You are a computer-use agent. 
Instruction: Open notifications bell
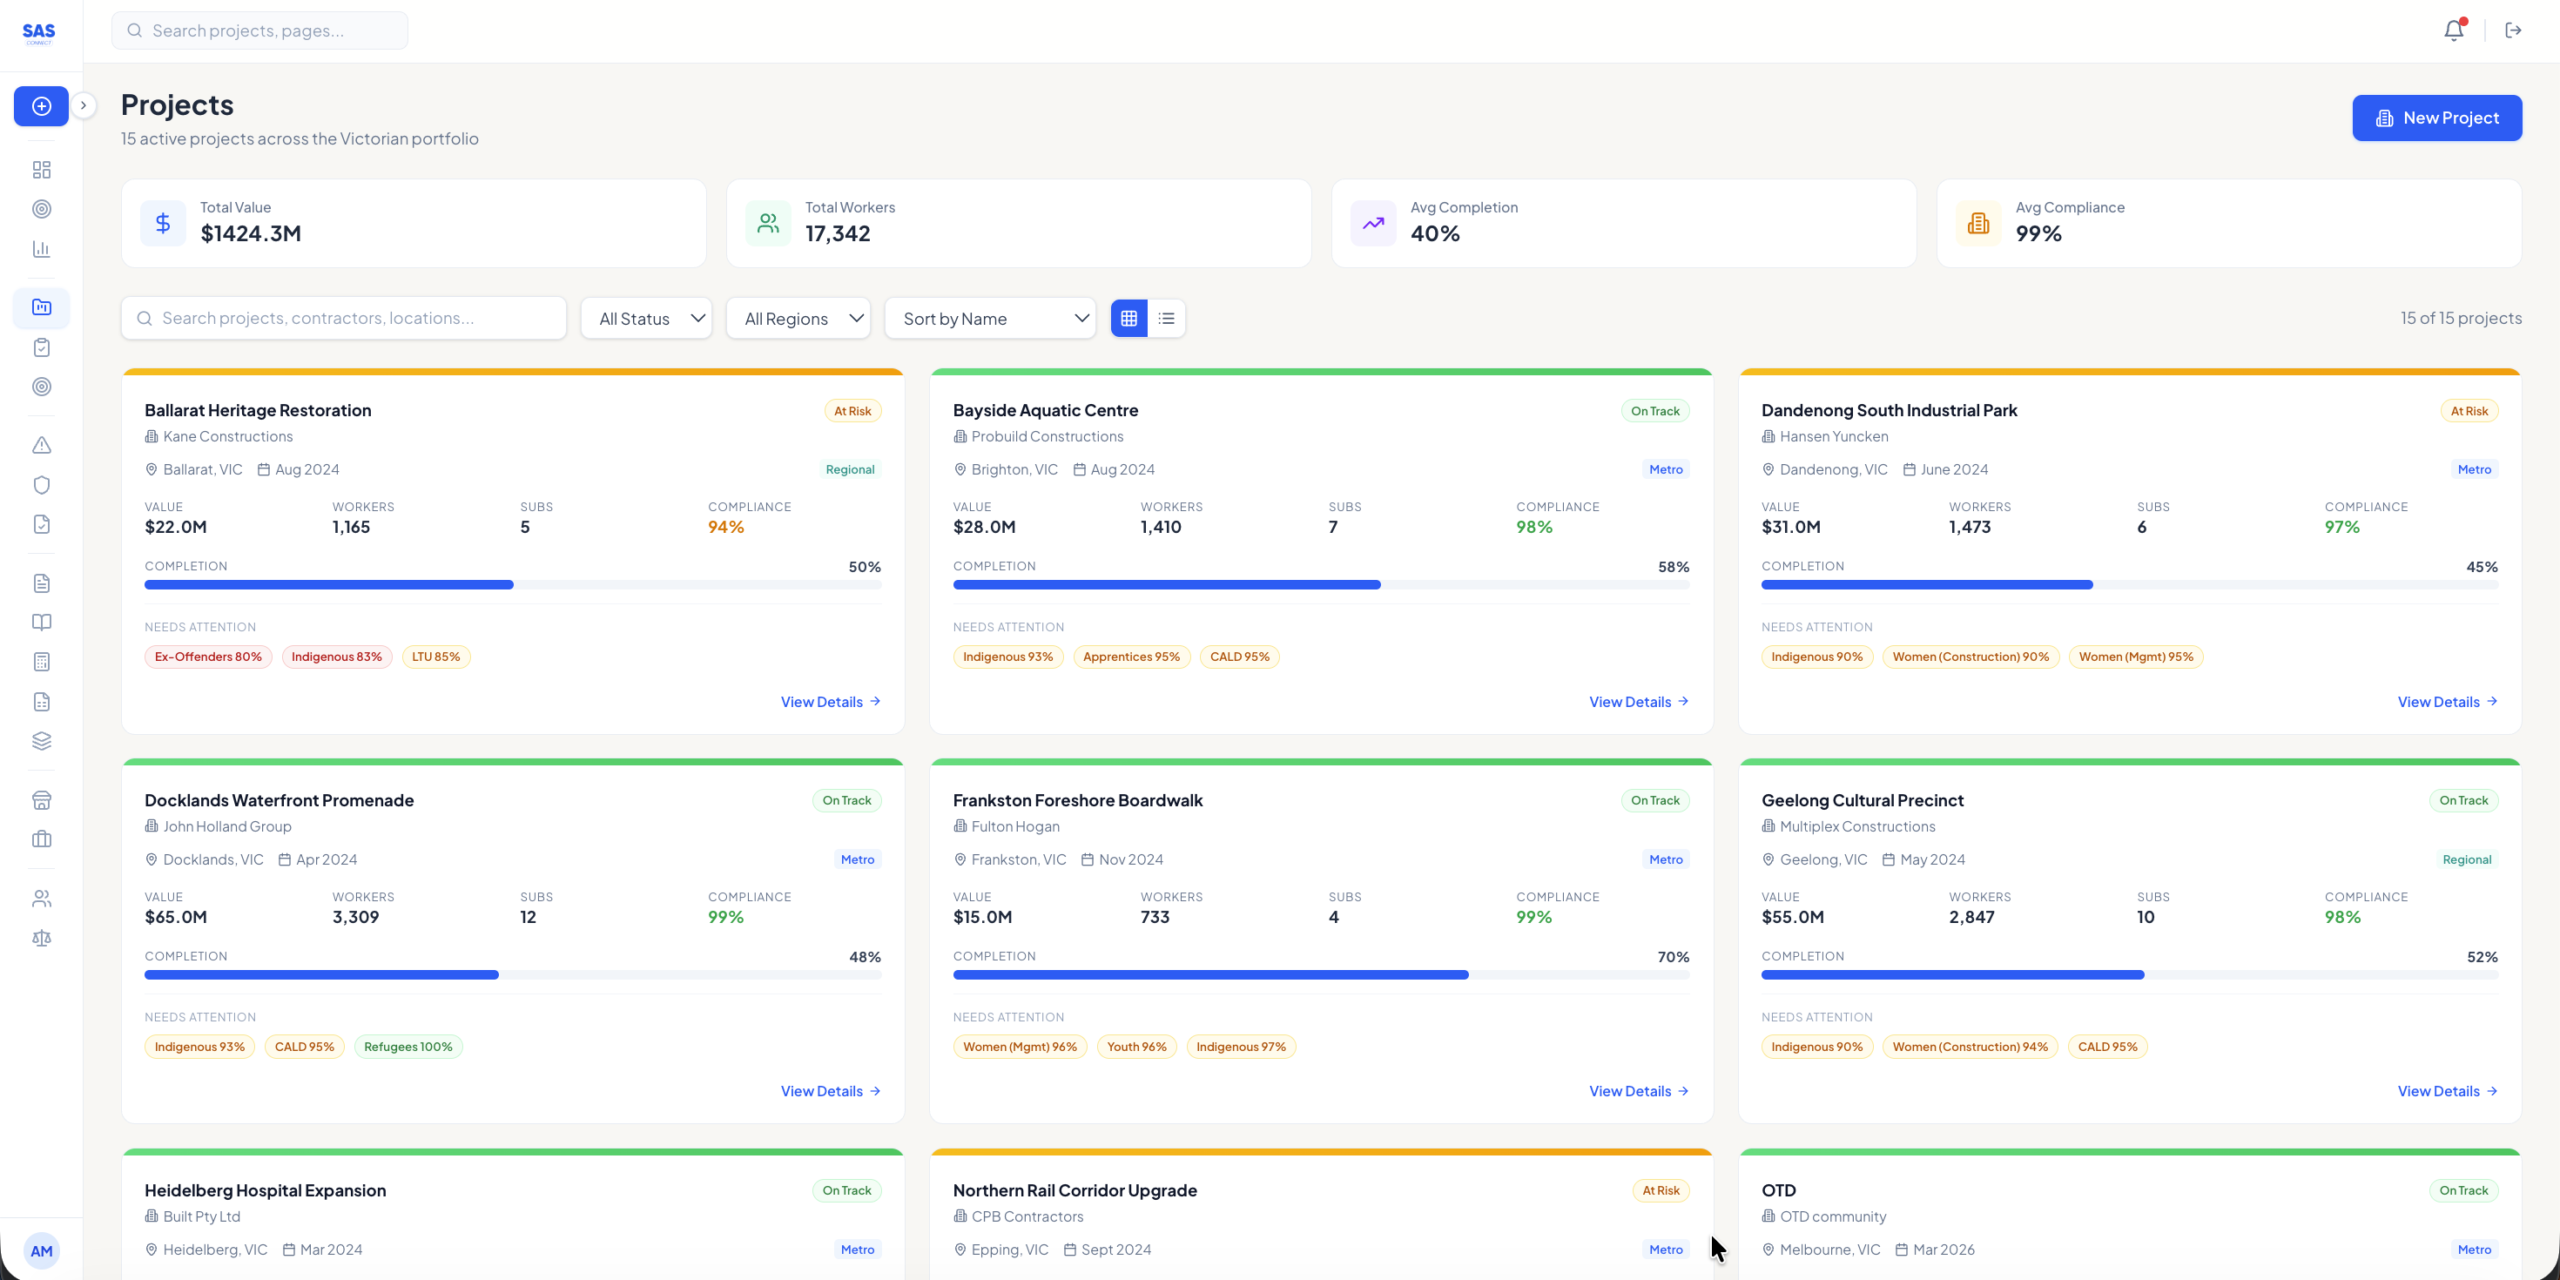(2454, 30)
